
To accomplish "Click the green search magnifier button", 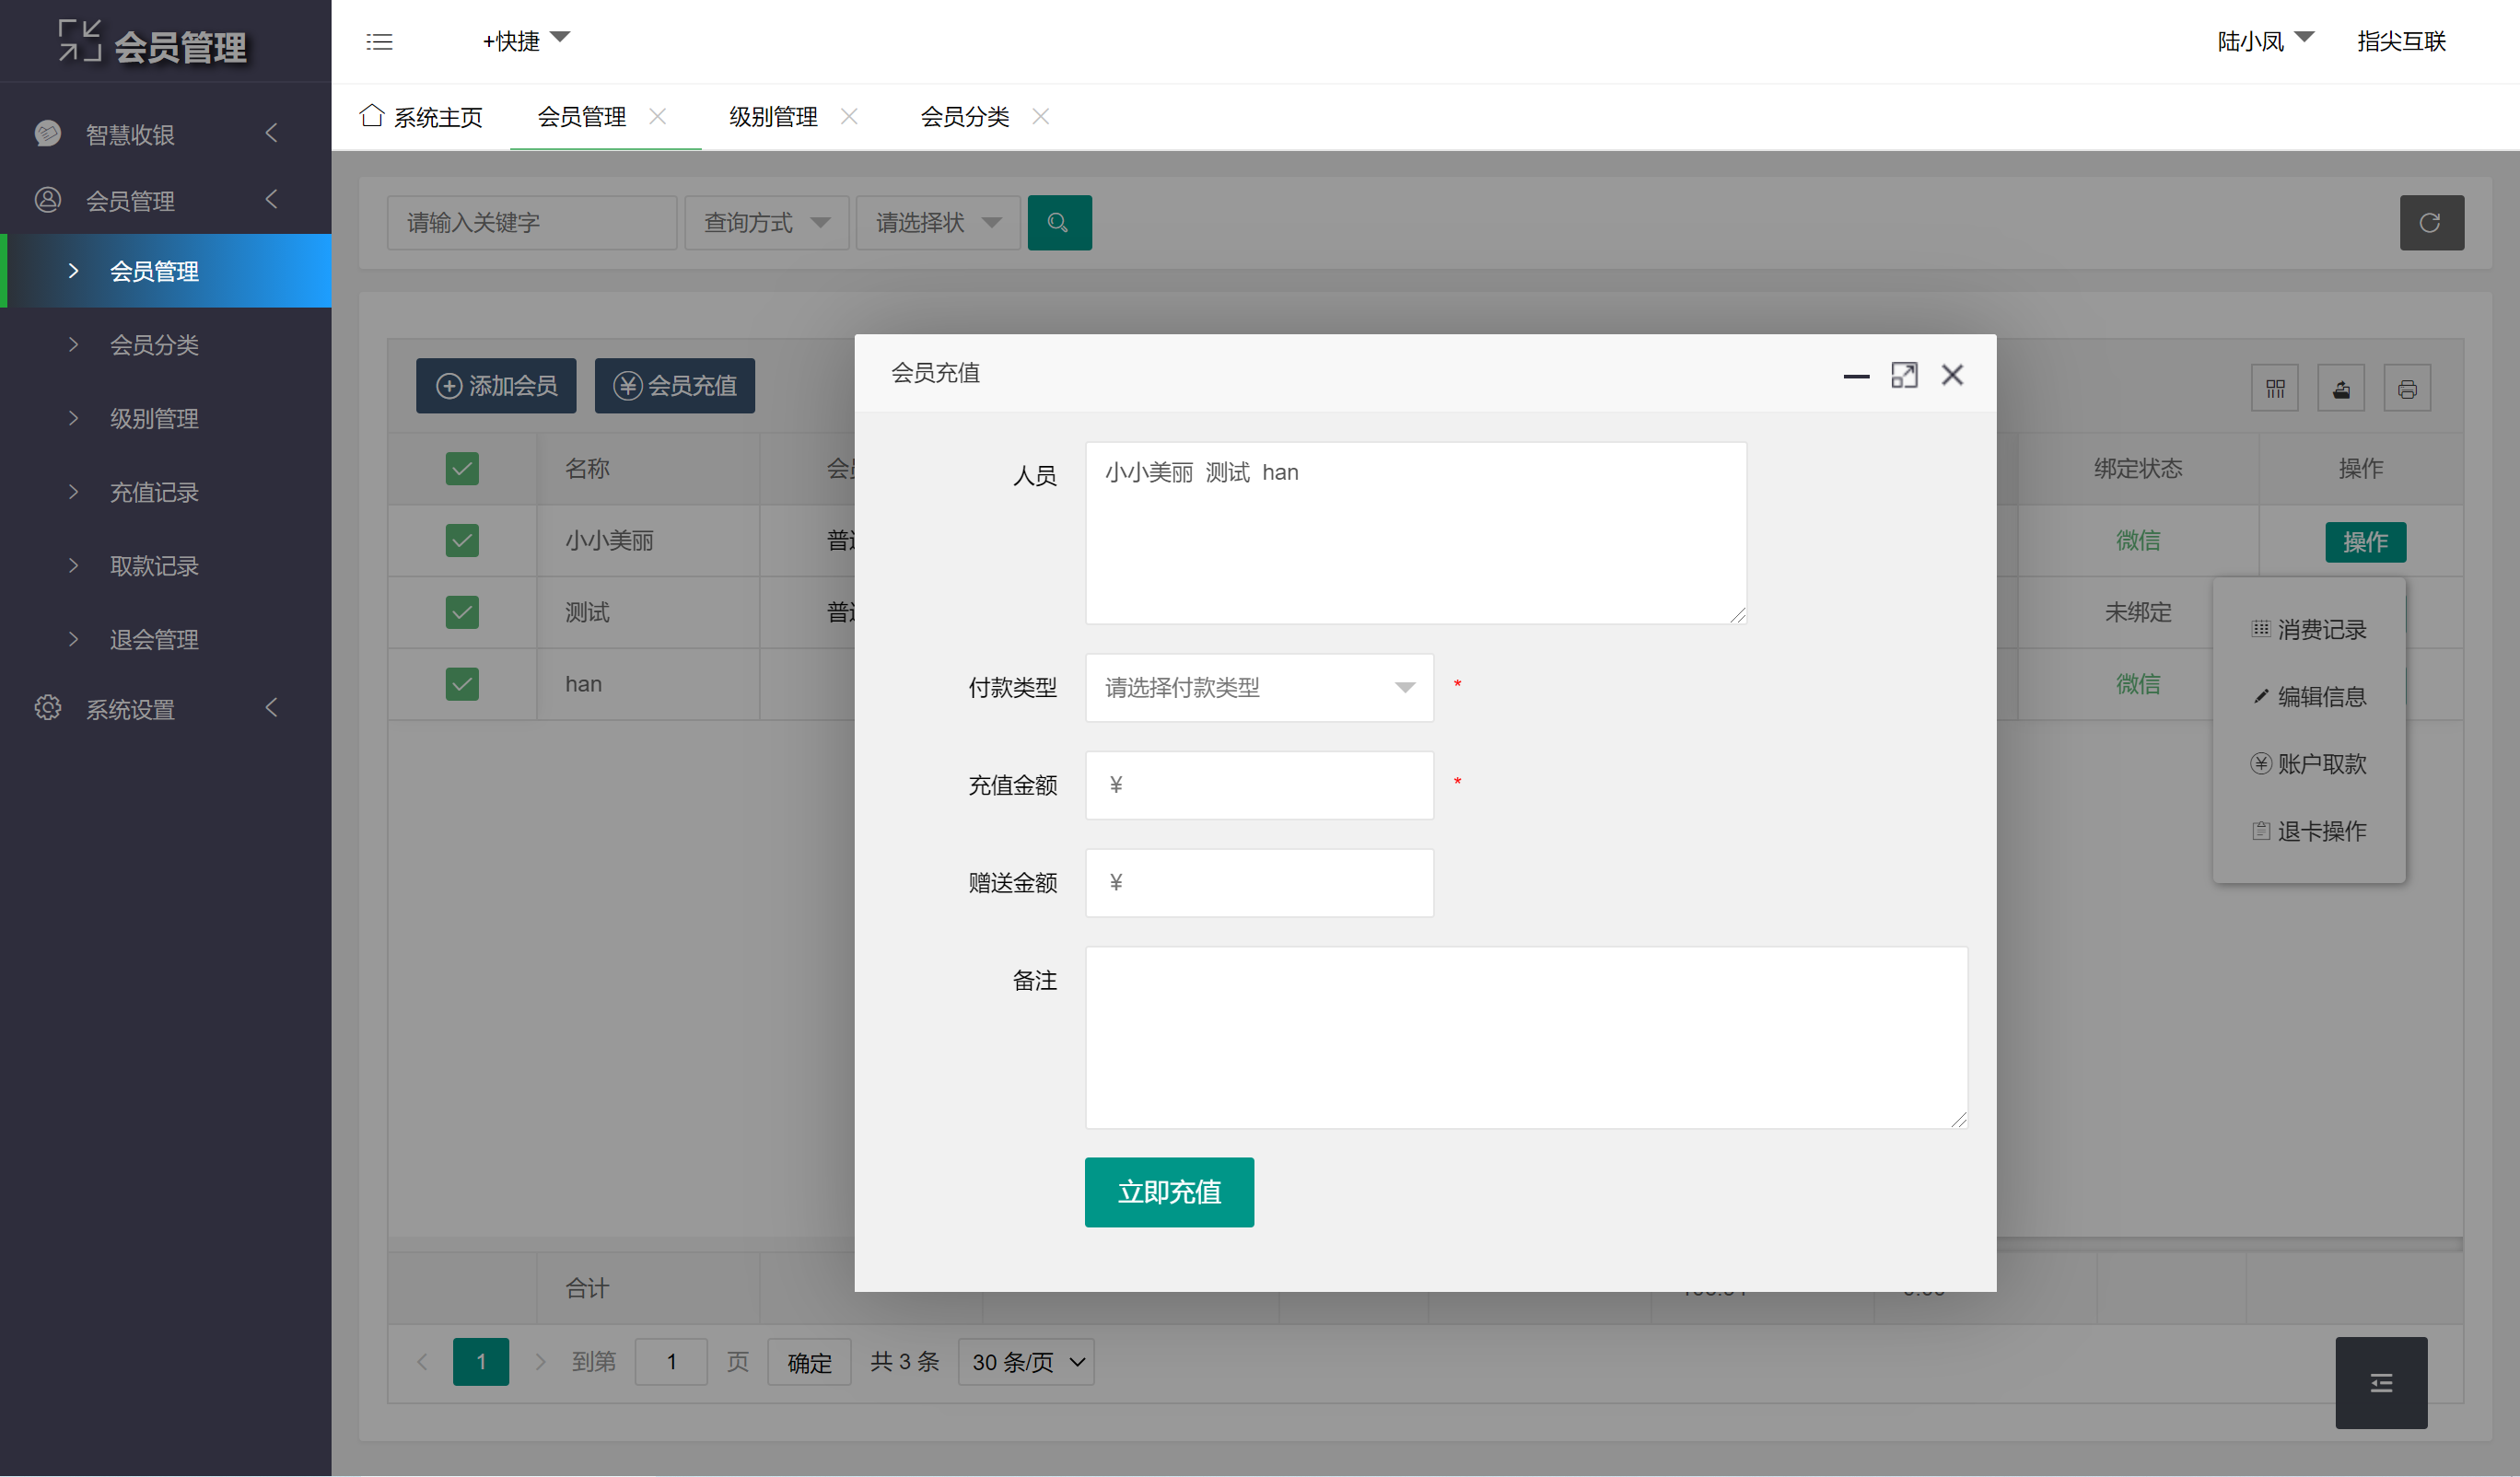I will pyautogui.click(x=1059, y=222).
